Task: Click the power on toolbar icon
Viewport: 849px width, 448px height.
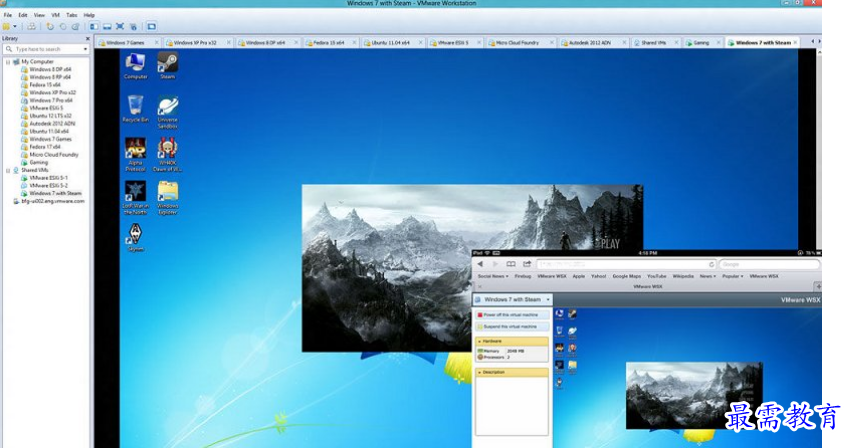Action: pos(6,26)
